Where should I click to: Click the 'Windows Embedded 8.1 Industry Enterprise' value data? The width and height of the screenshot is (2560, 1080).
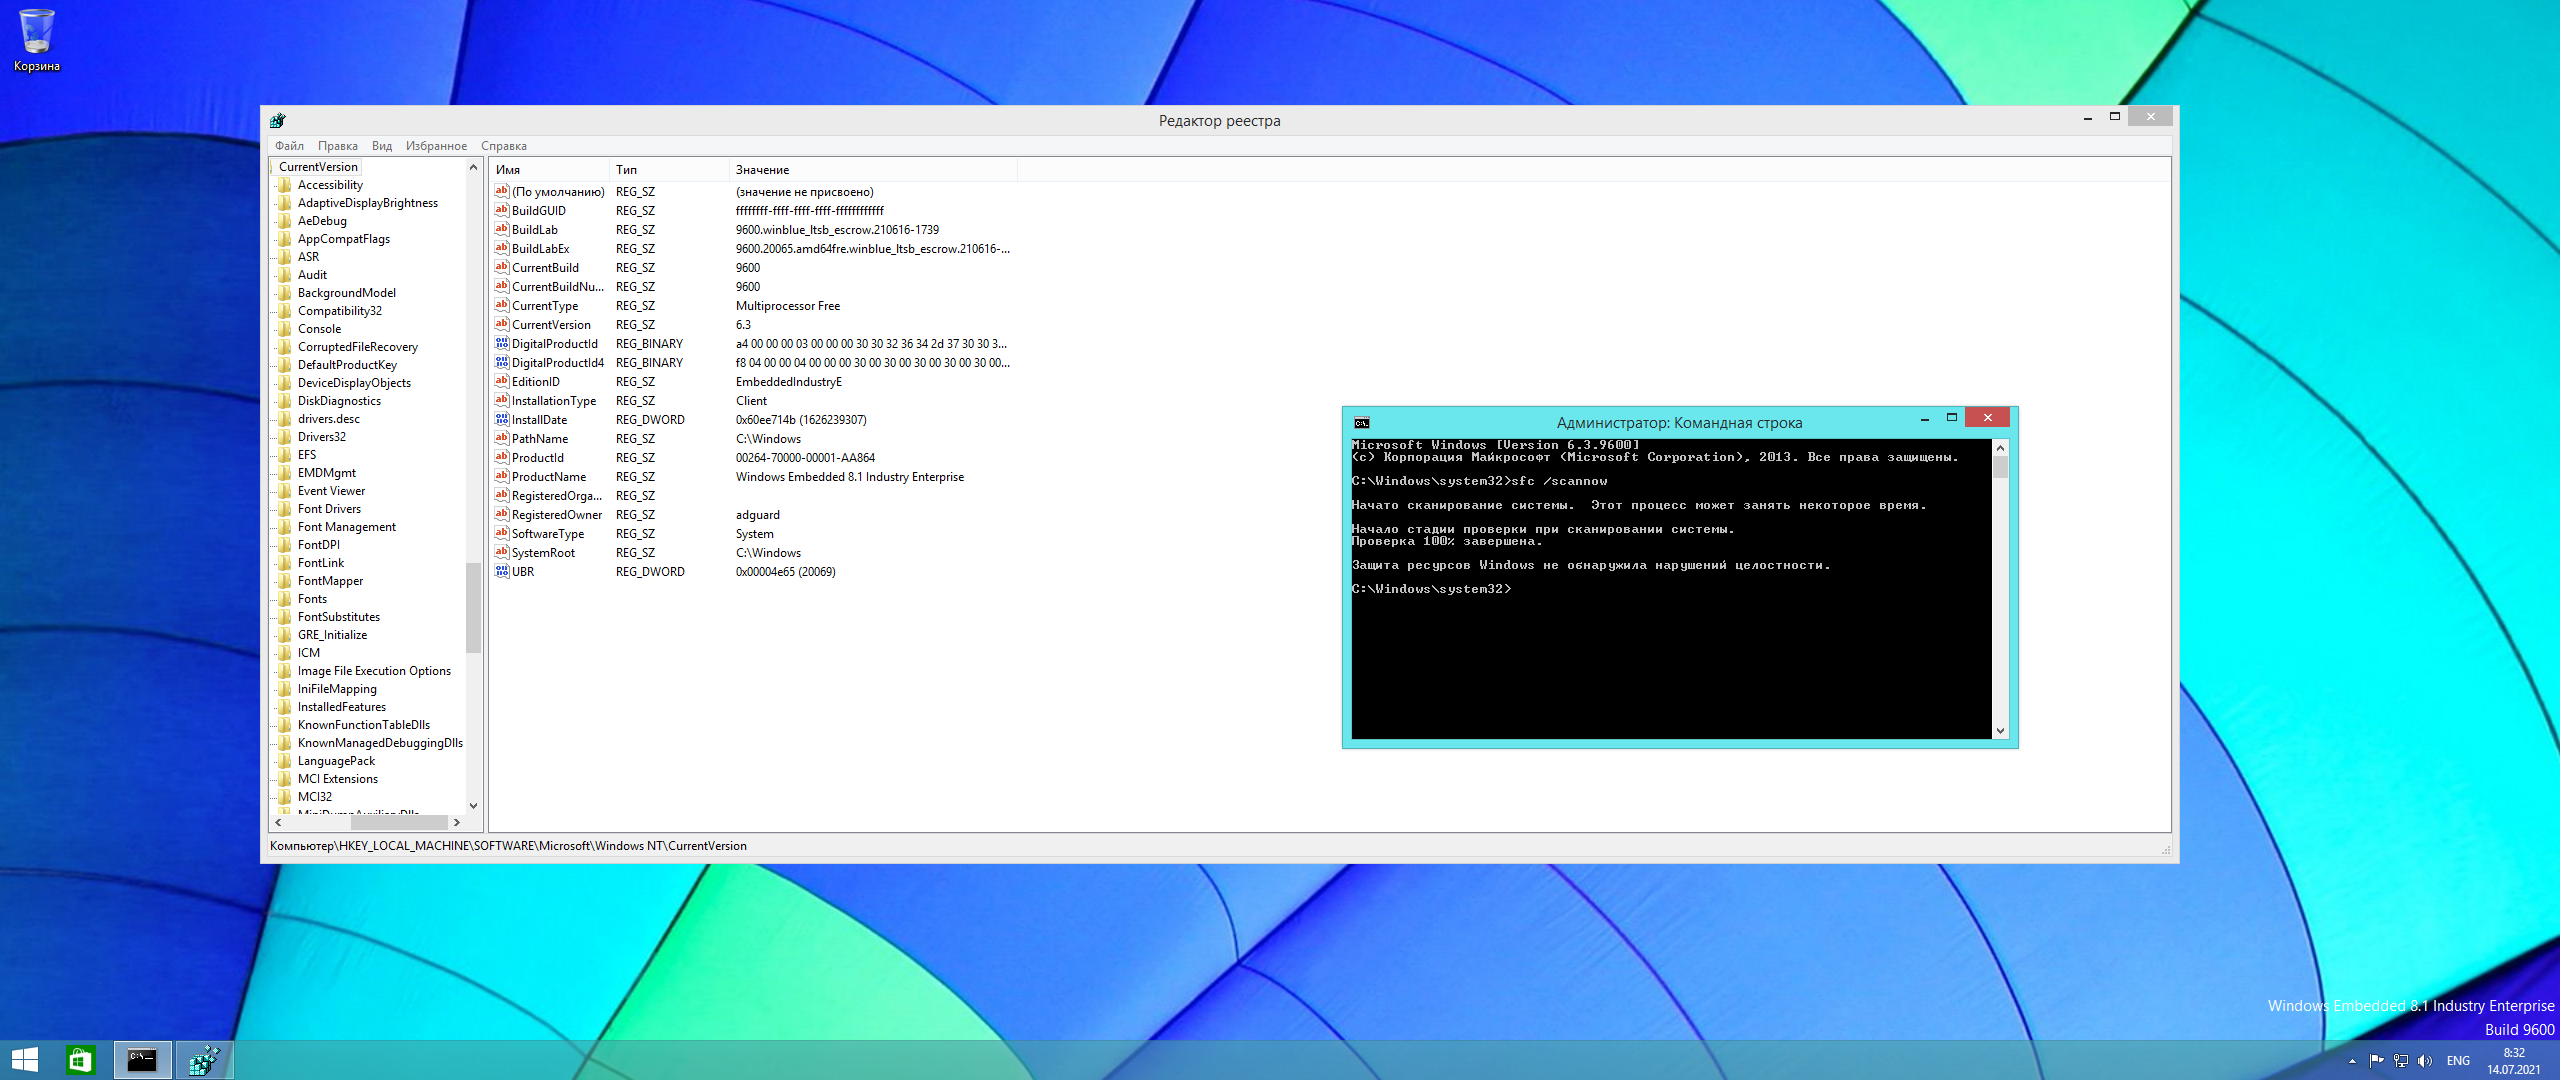(x=850, y=476)
